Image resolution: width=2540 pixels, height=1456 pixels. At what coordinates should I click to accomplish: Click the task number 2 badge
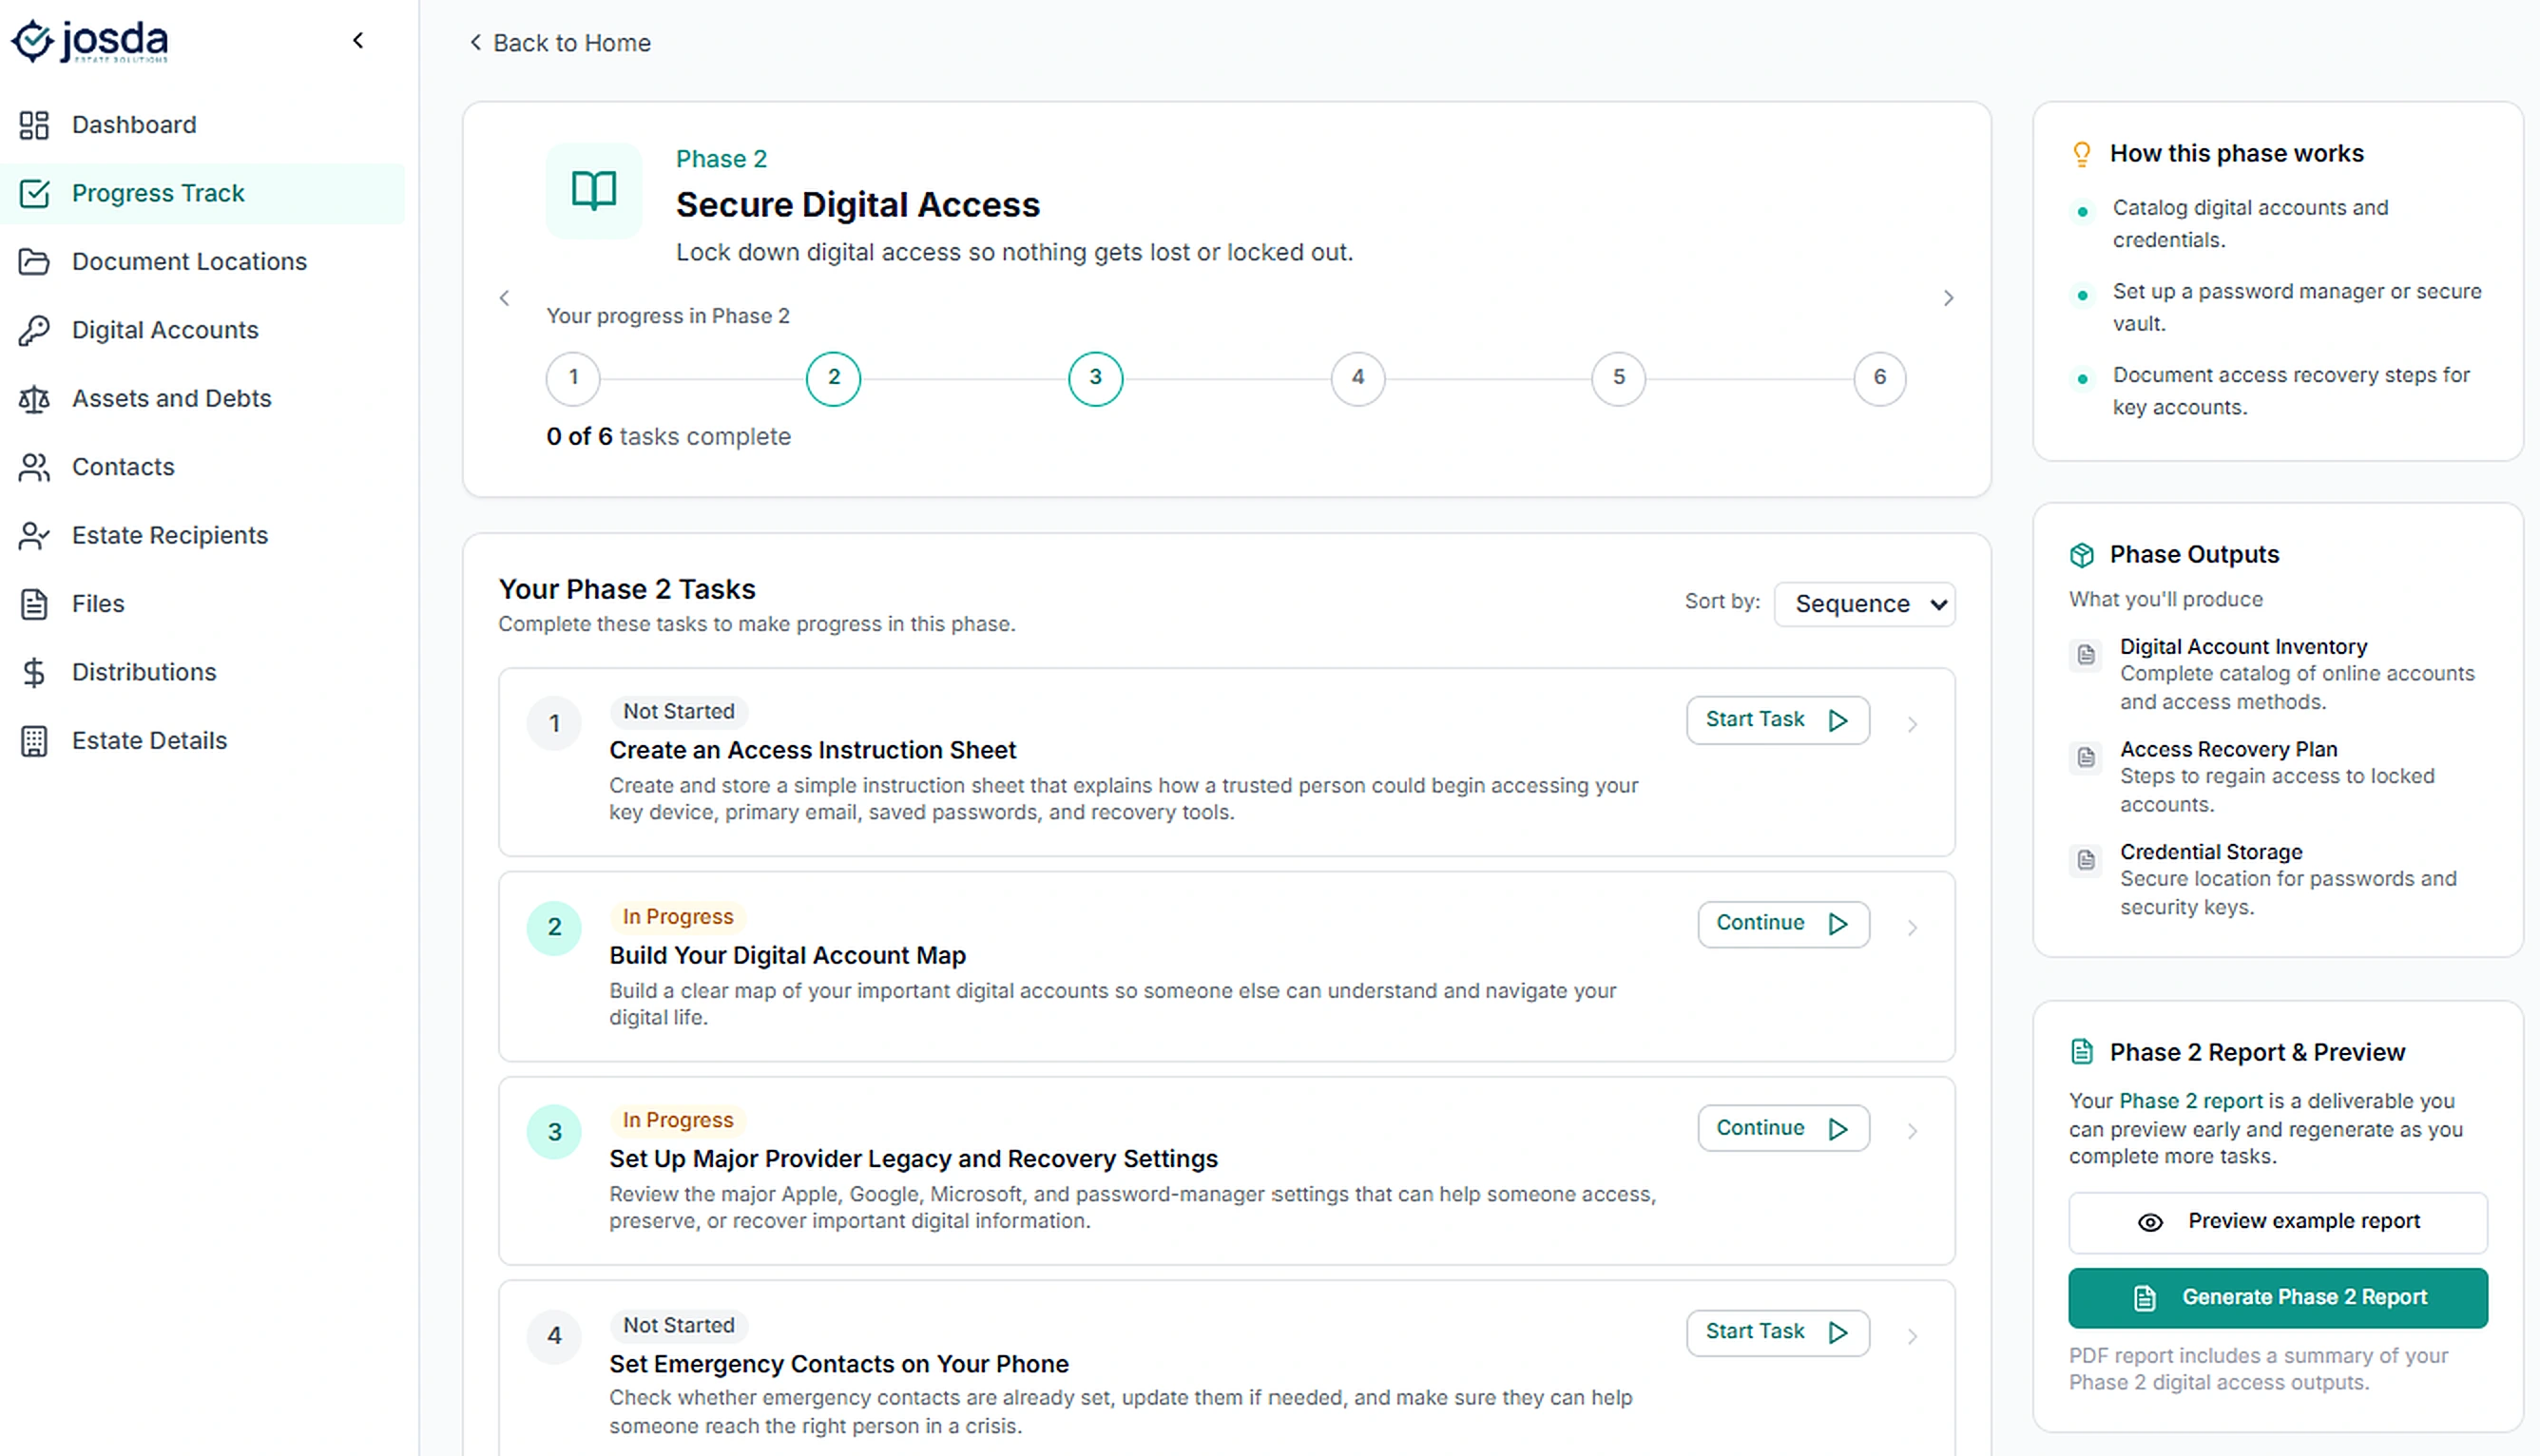click(x=555, y=928)
